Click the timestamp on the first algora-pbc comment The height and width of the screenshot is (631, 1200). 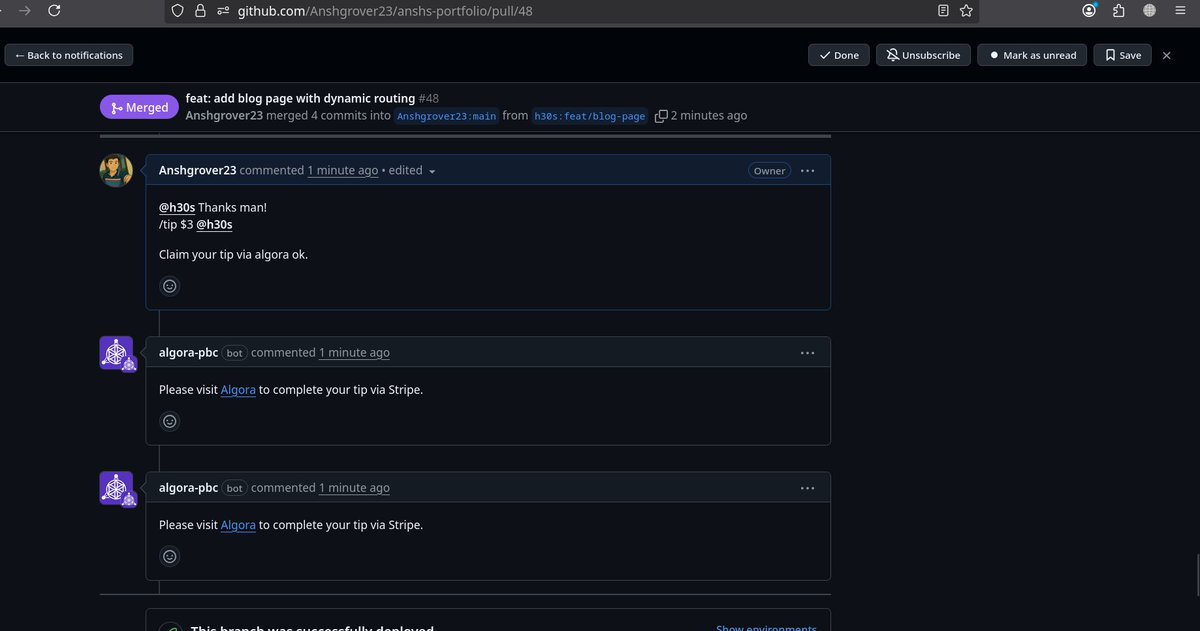(354, 352)
